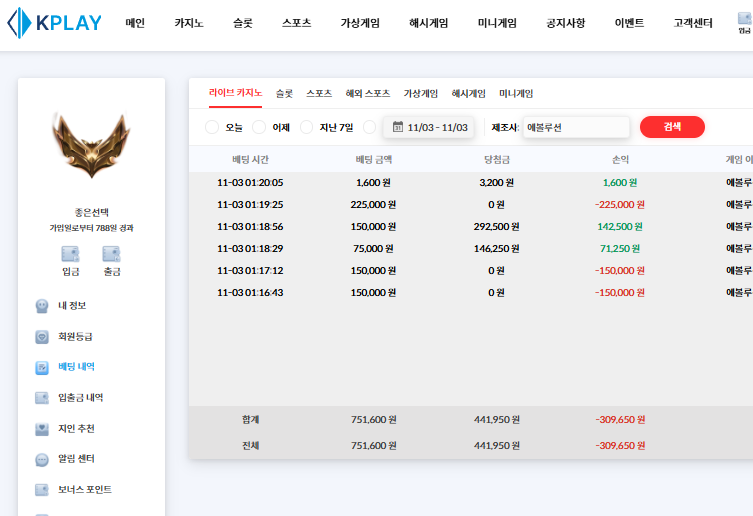This screenshot has width=753, height=516.
Task: Select the 오늘 radio button
Action: coord(212,127)
